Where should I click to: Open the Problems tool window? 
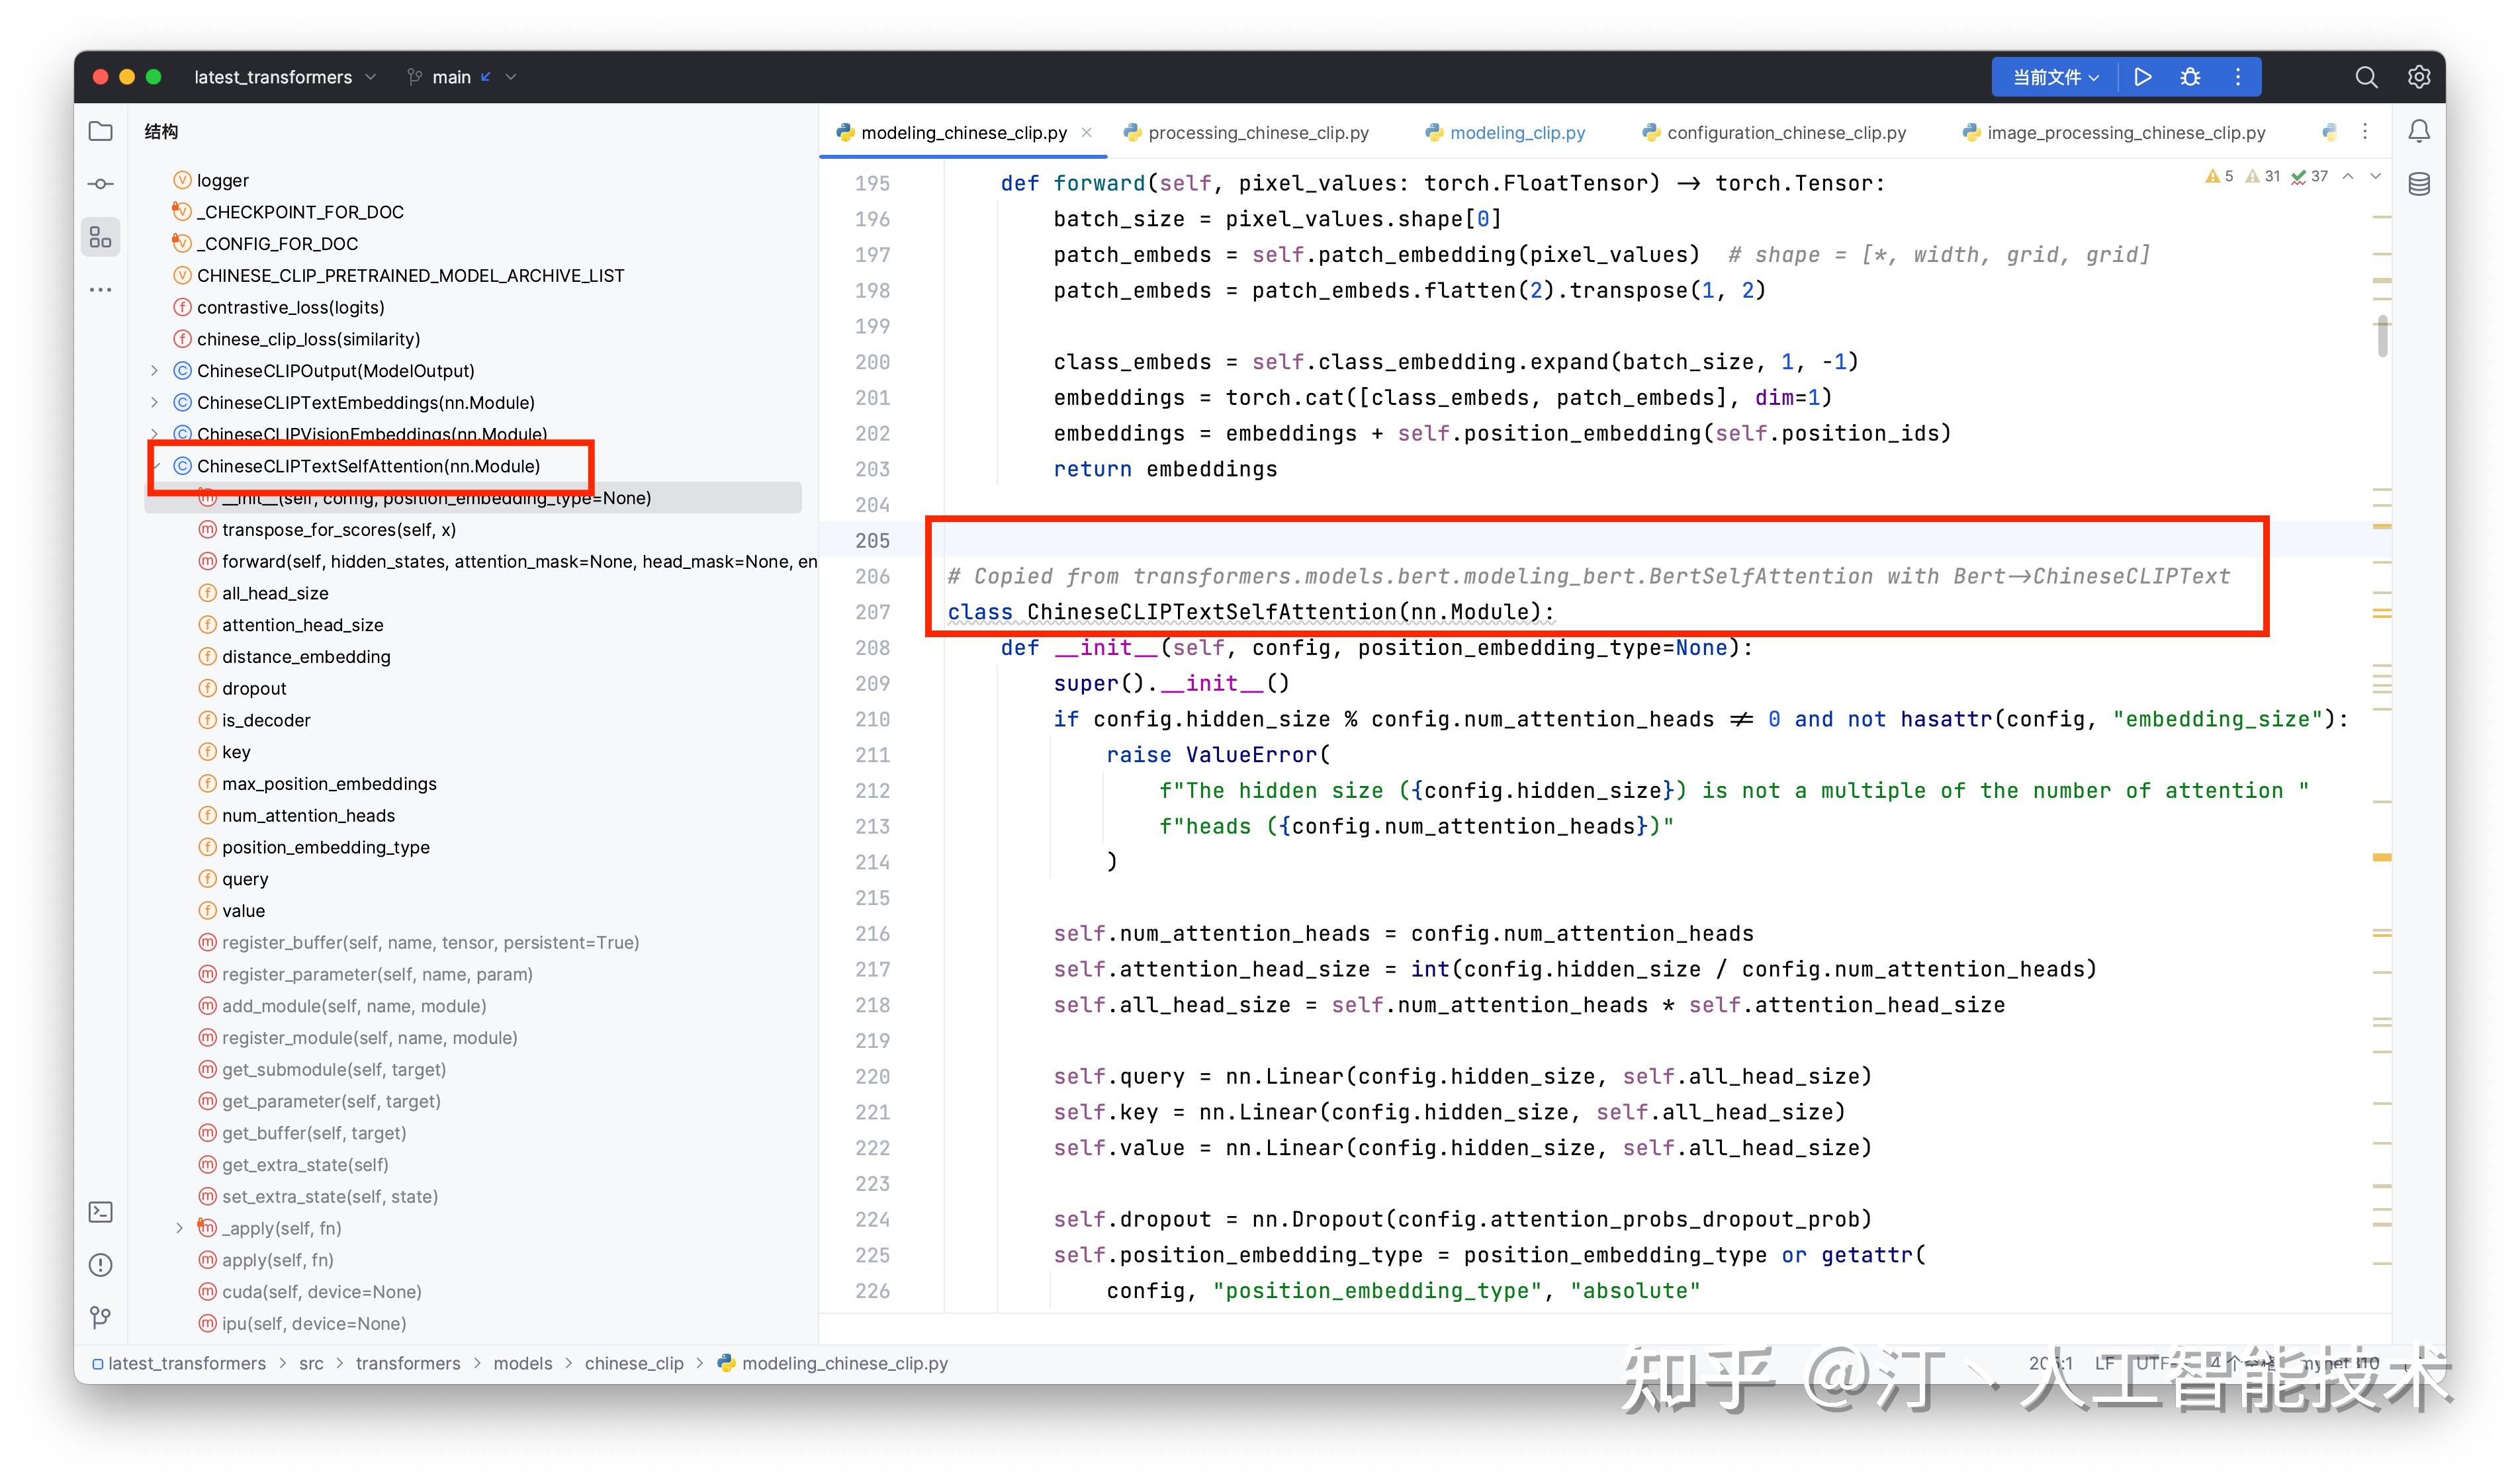[x=100, y=1264]
